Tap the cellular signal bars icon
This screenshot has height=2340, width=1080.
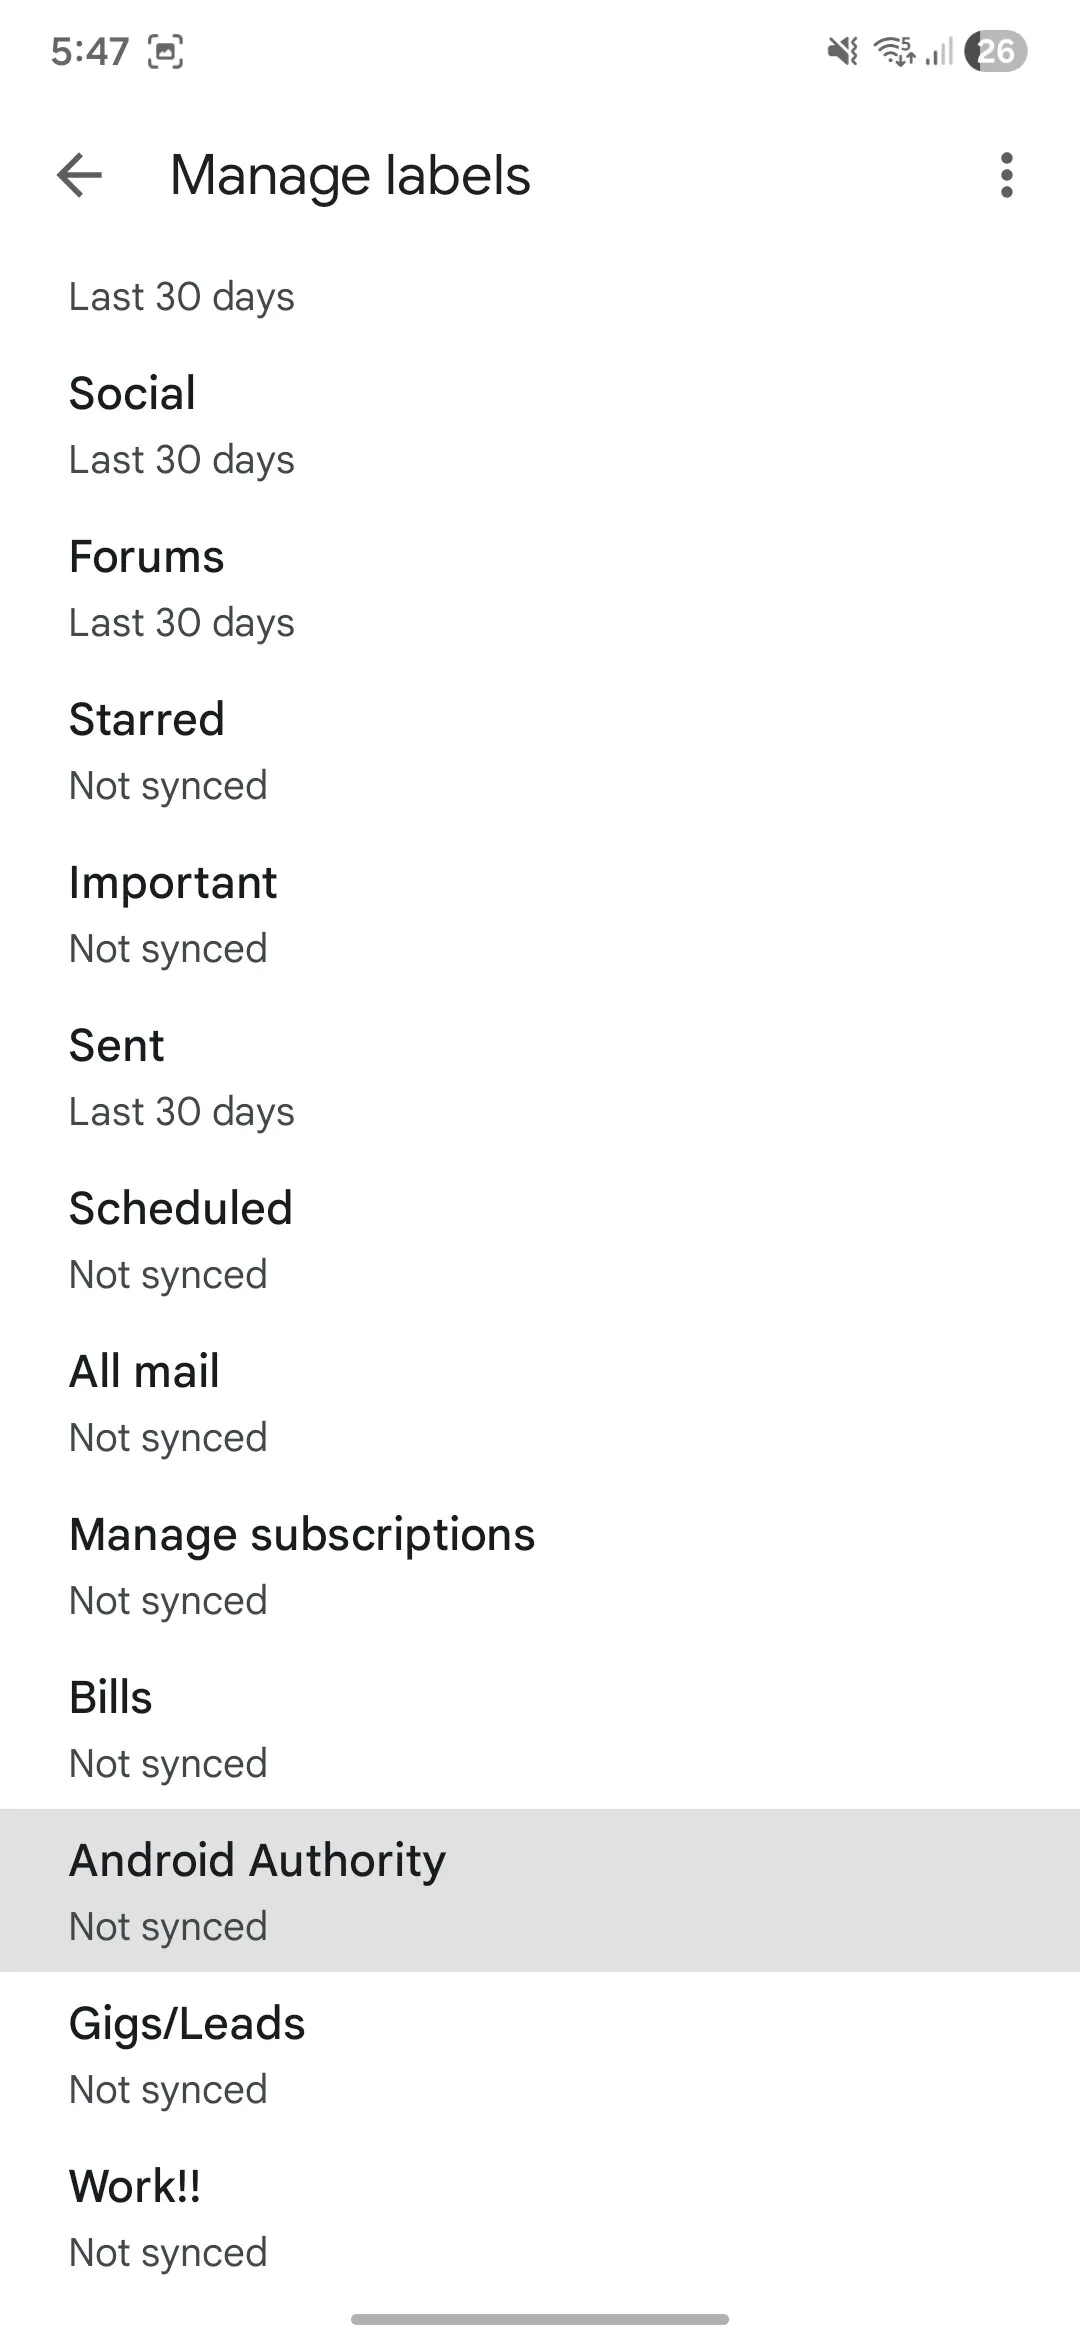pyautogui.click(x=939, y=51)
